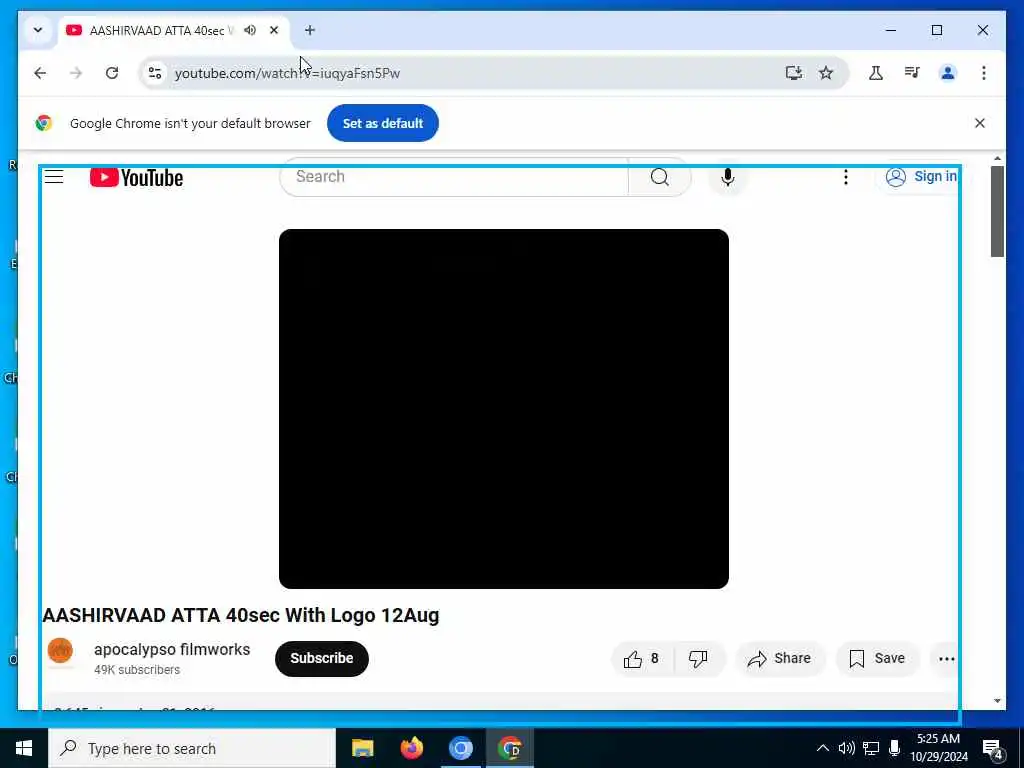The width and height of the screenshot is (1024, 768).
Task: Install app icon in address bar
Action: pyautogui.click(x=793, y=73)
